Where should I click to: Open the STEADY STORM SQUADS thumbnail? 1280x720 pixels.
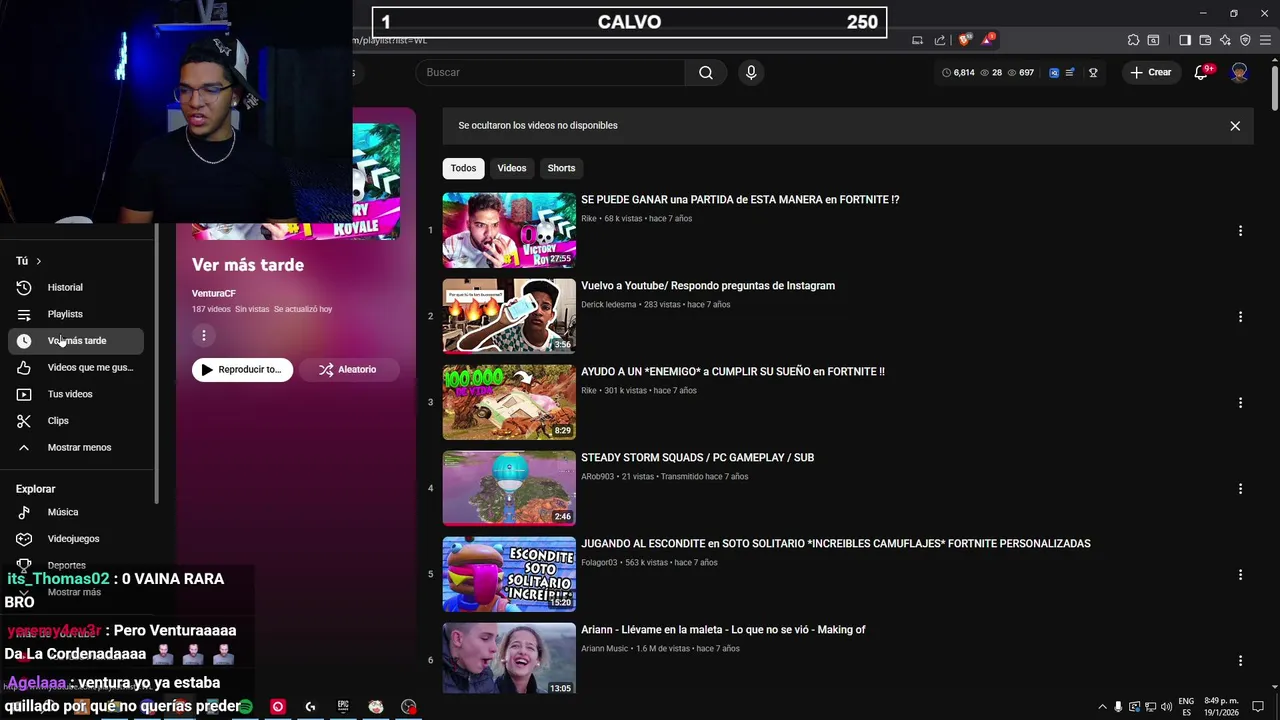click(509, 488)
